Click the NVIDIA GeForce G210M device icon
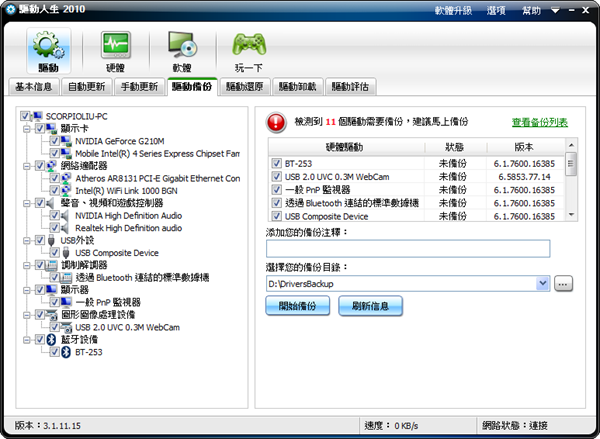 [66, 141]
